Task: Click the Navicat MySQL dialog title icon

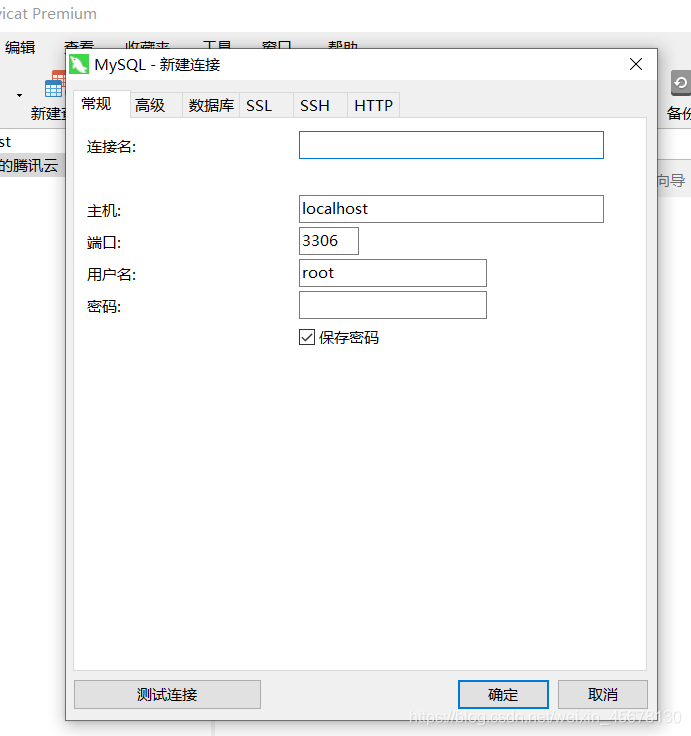Action: click(x=78, y=64)
